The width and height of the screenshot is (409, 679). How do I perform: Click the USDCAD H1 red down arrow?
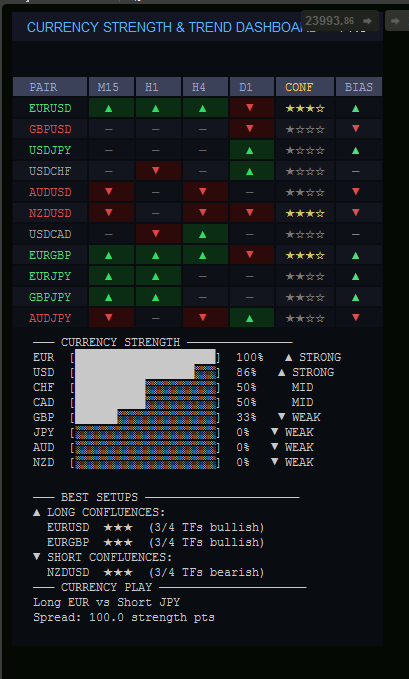pyautogui.click(x=156, y=233)
